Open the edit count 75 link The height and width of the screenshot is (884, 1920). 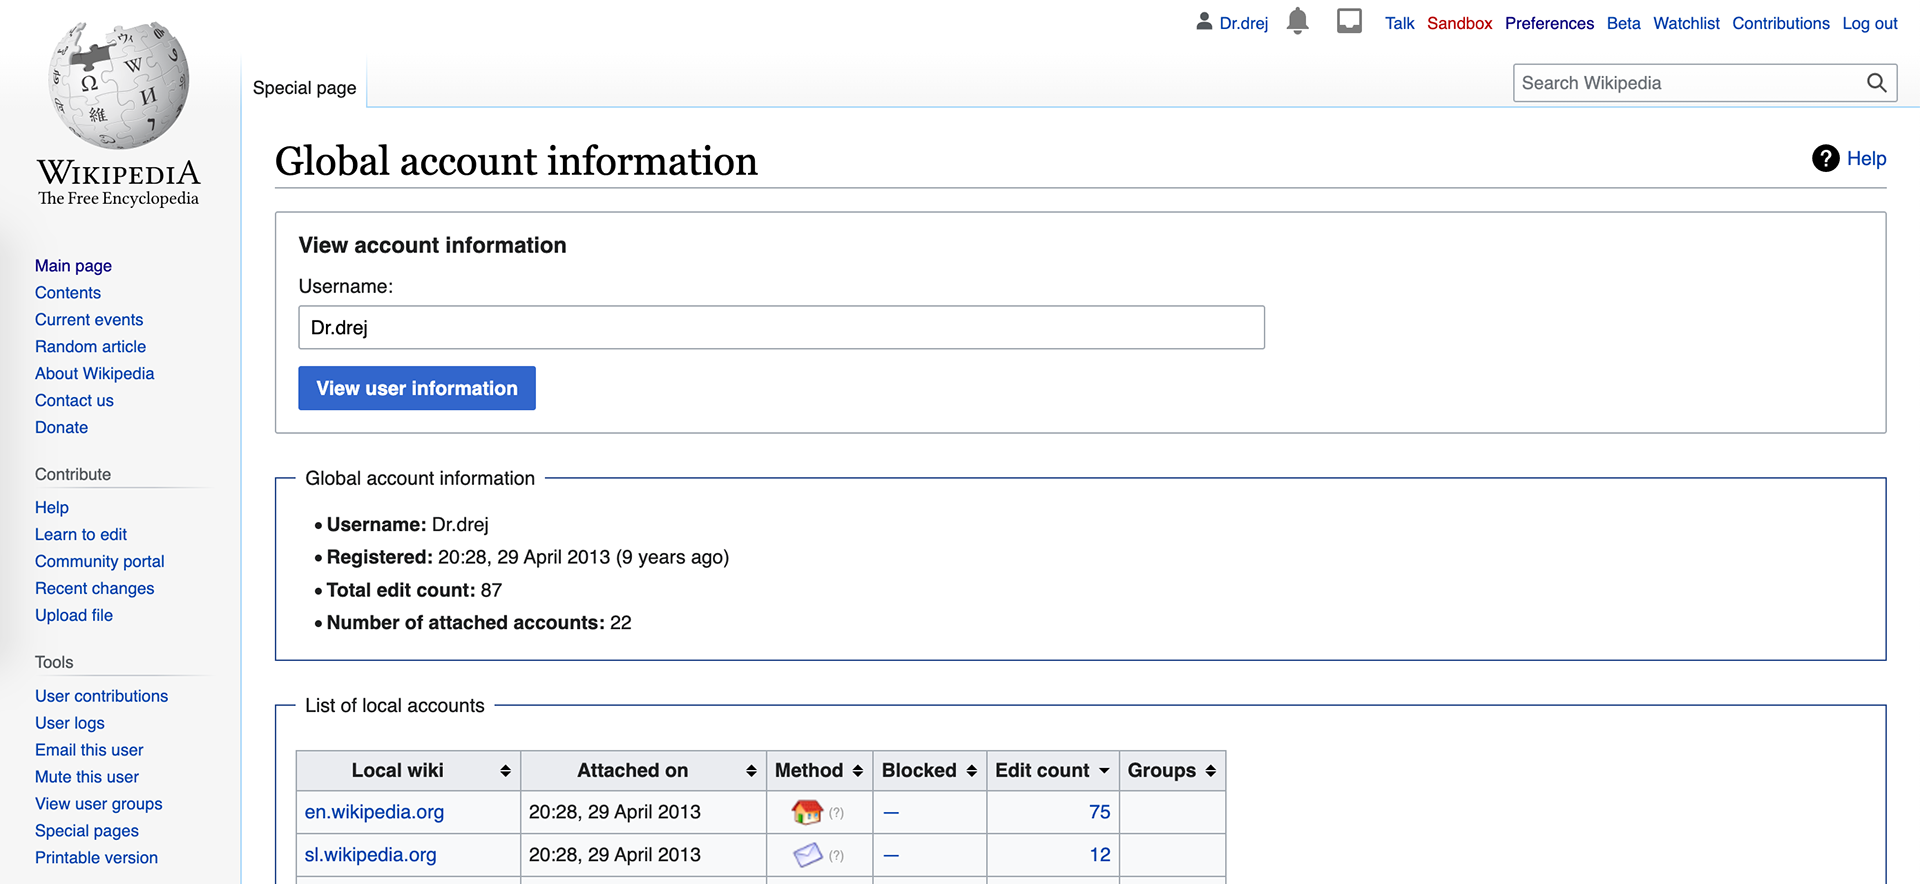(1099, 812)
